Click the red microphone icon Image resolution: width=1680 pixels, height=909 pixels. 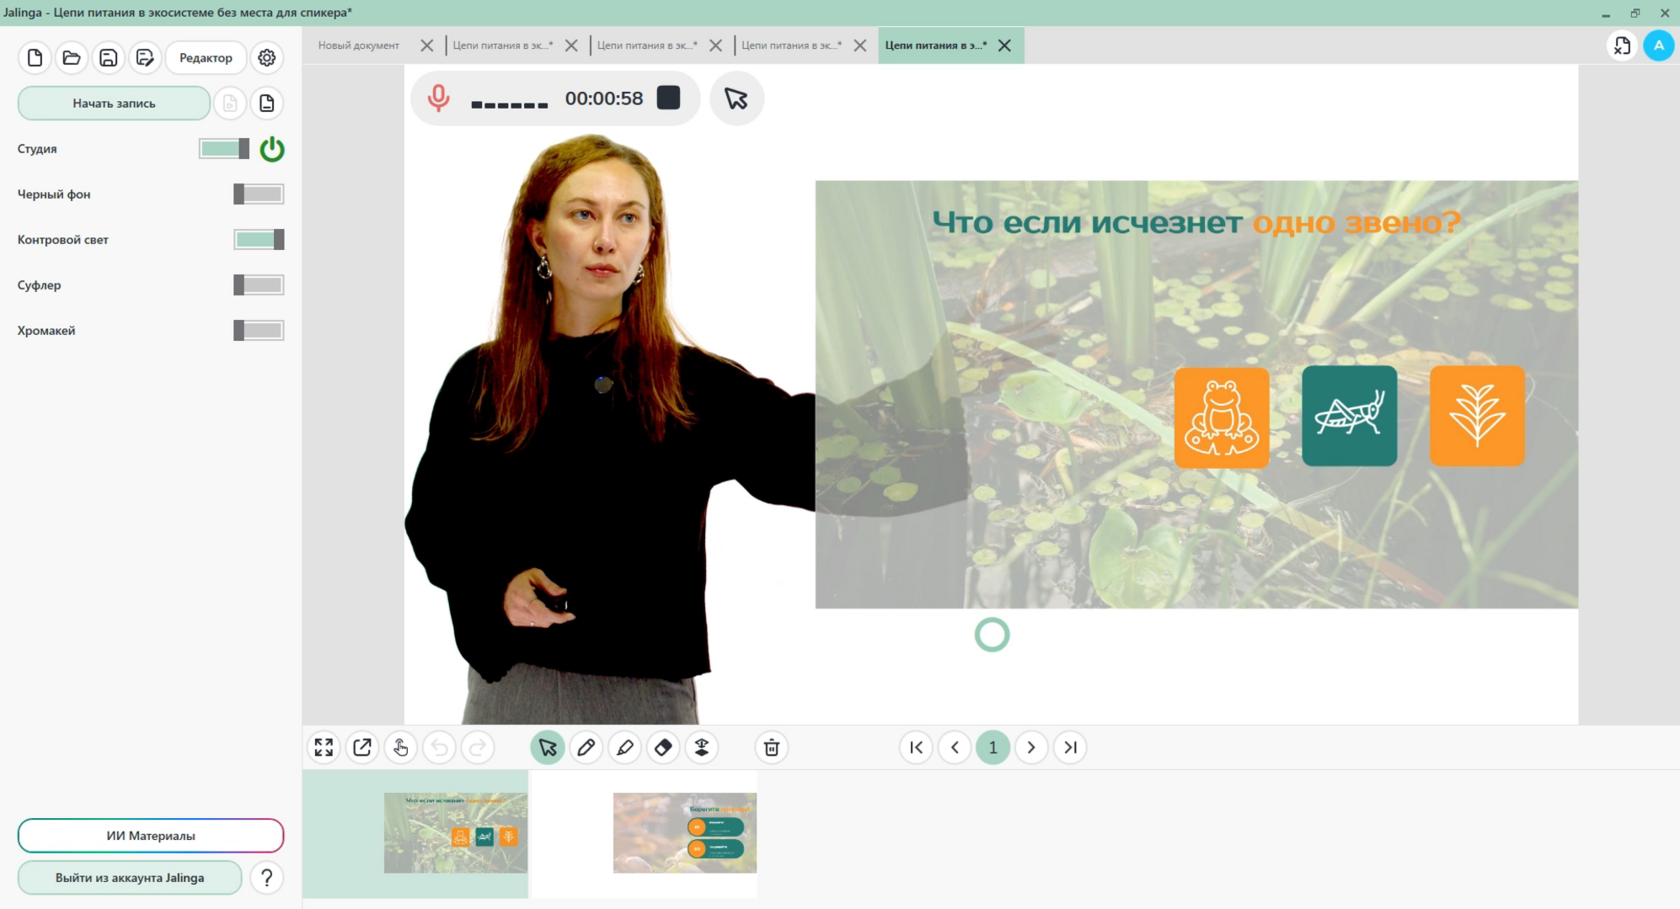[x=438, y=98]
